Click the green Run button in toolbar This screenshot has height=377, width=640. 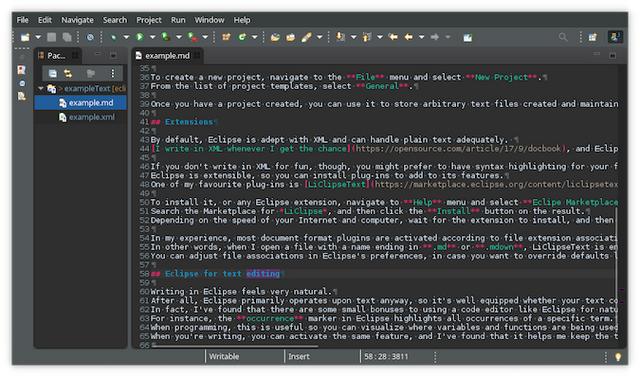tap(140, 37)
